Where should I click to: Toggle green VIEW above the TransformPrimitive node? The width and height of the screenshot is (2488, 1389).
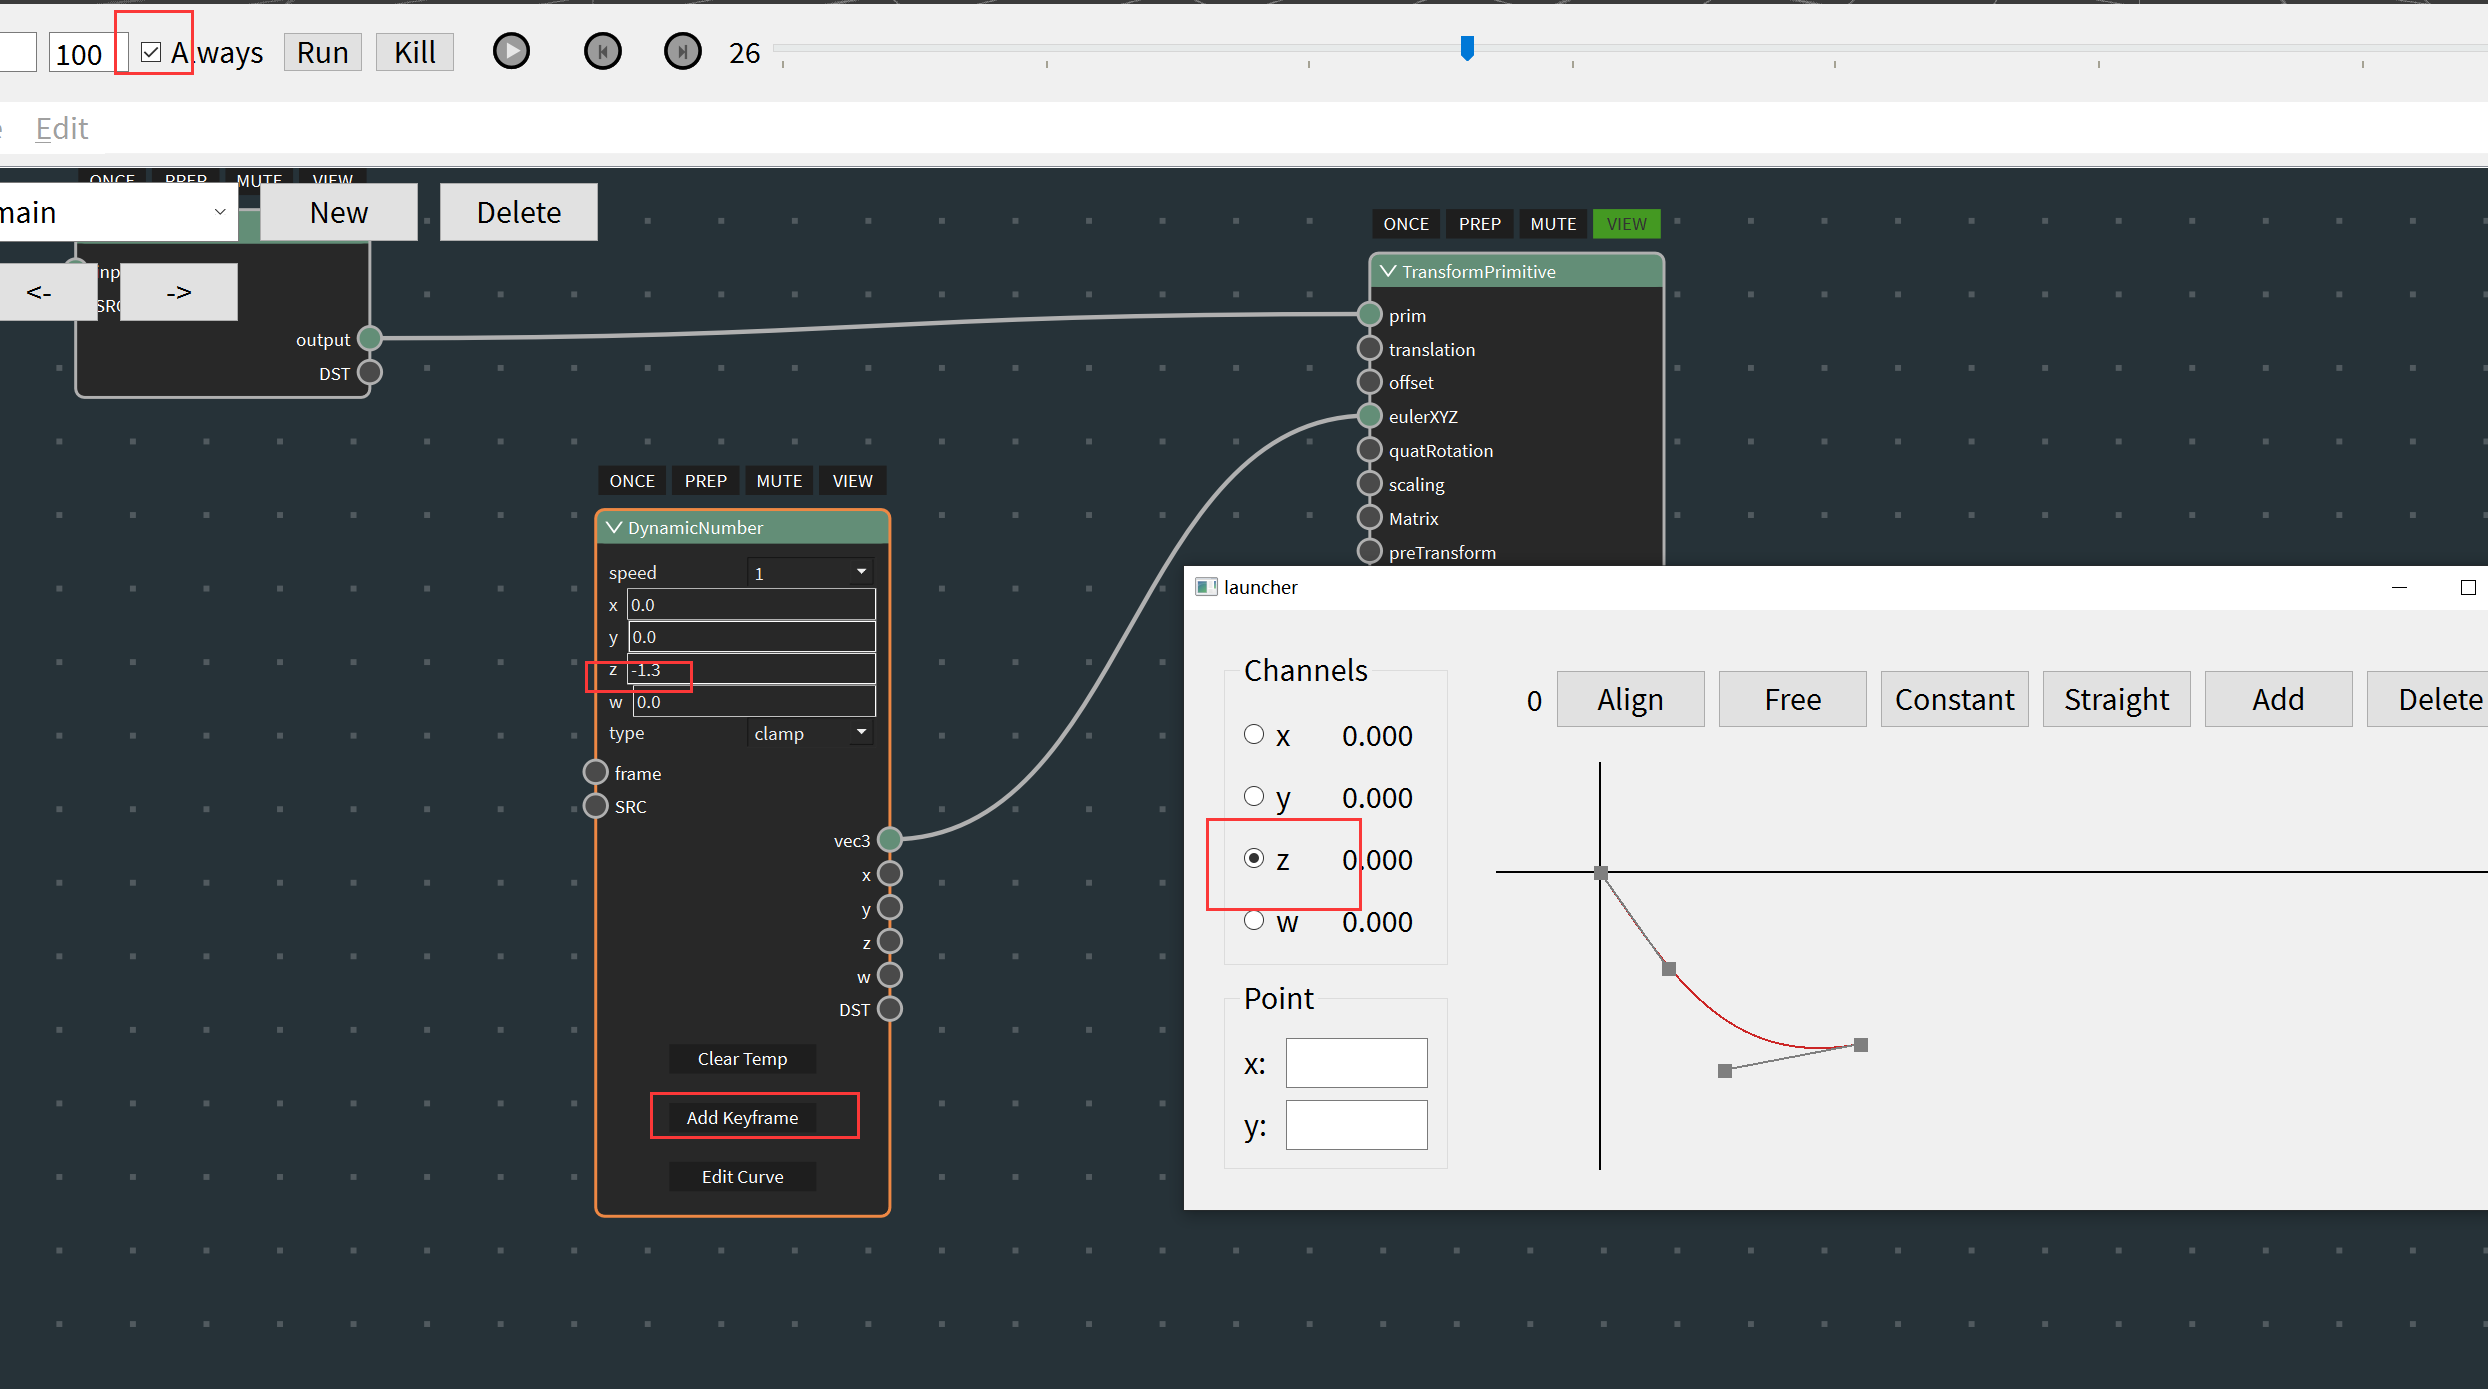(x=1627, y=224)
